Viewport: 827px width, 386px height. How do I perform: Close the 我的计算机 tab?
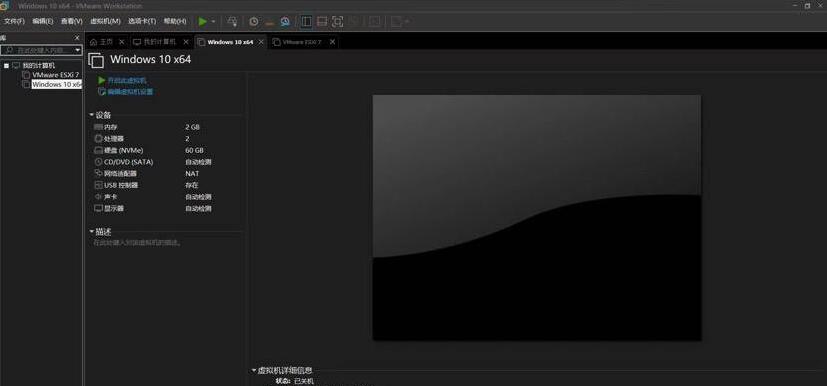click(186, 42)
